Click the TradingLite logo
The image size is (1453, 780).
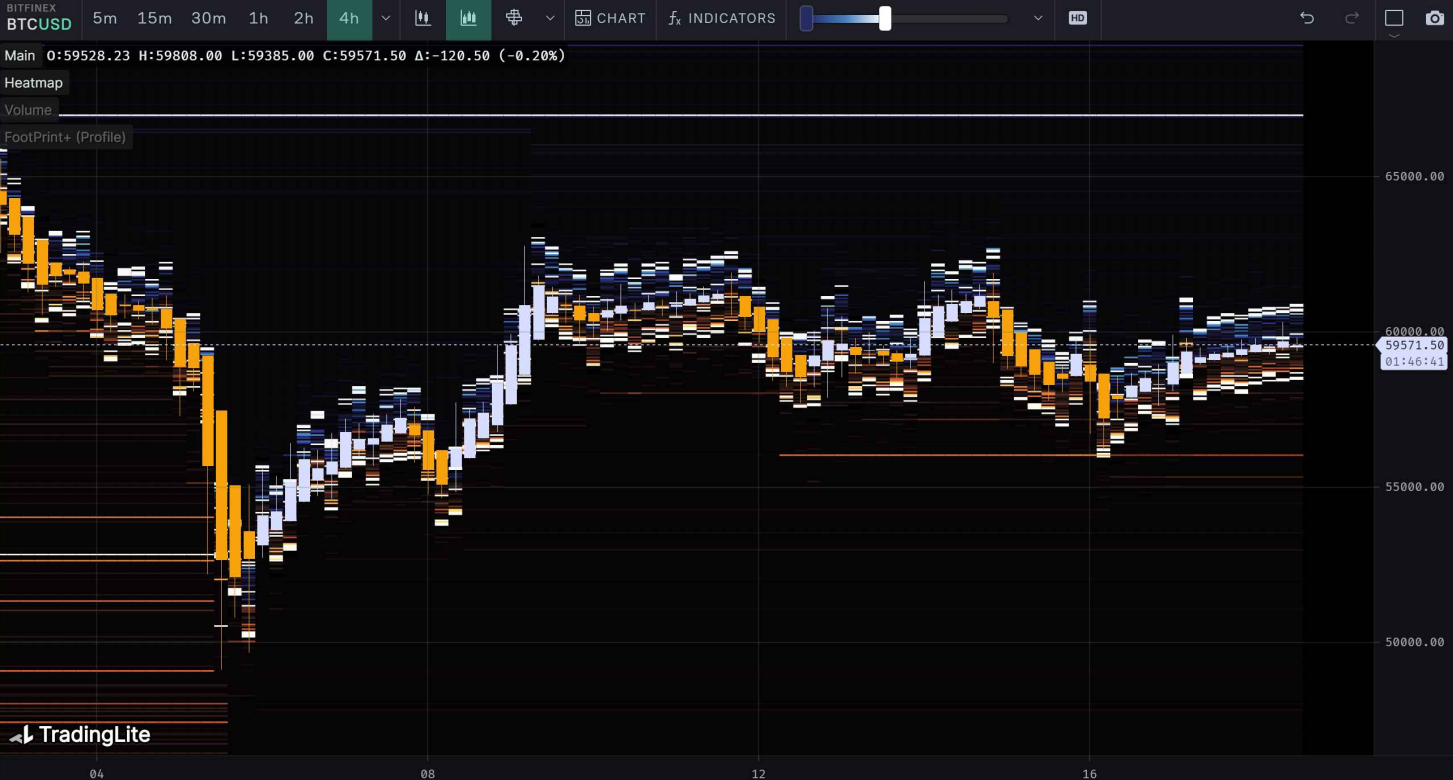pyautogui.click(x=80, y=735)
